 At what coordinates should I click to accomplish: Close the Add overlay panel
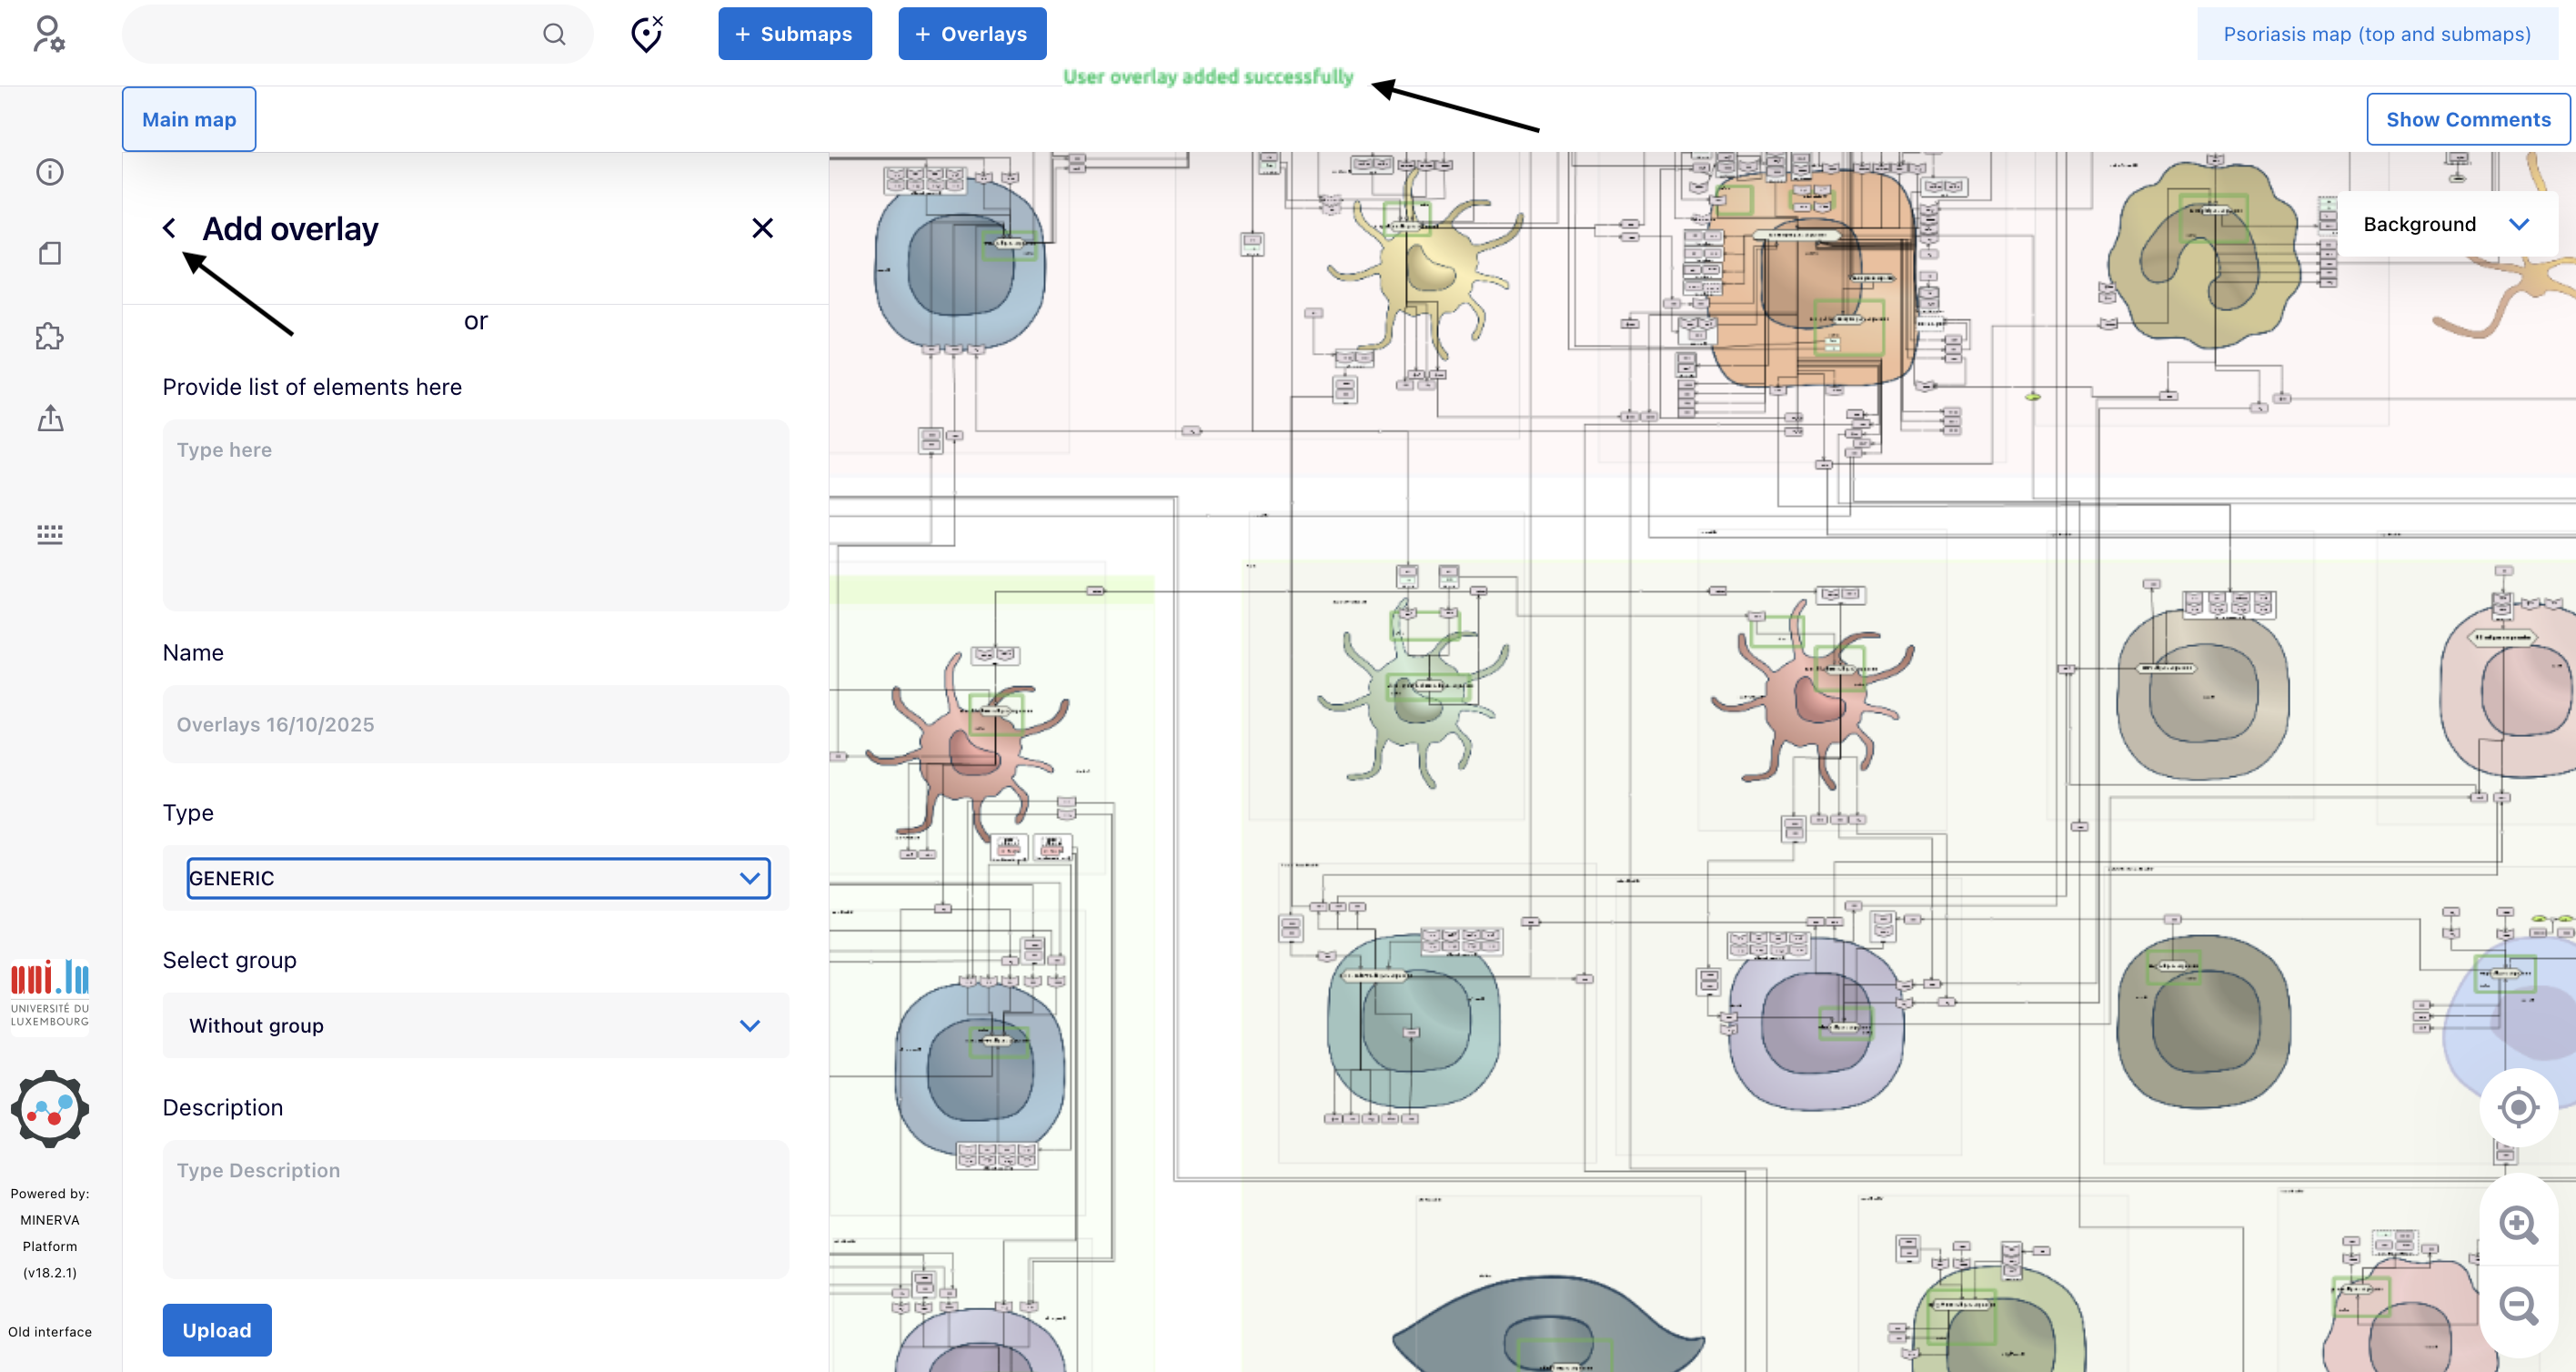pyautogui.click(x=762, y=228)
